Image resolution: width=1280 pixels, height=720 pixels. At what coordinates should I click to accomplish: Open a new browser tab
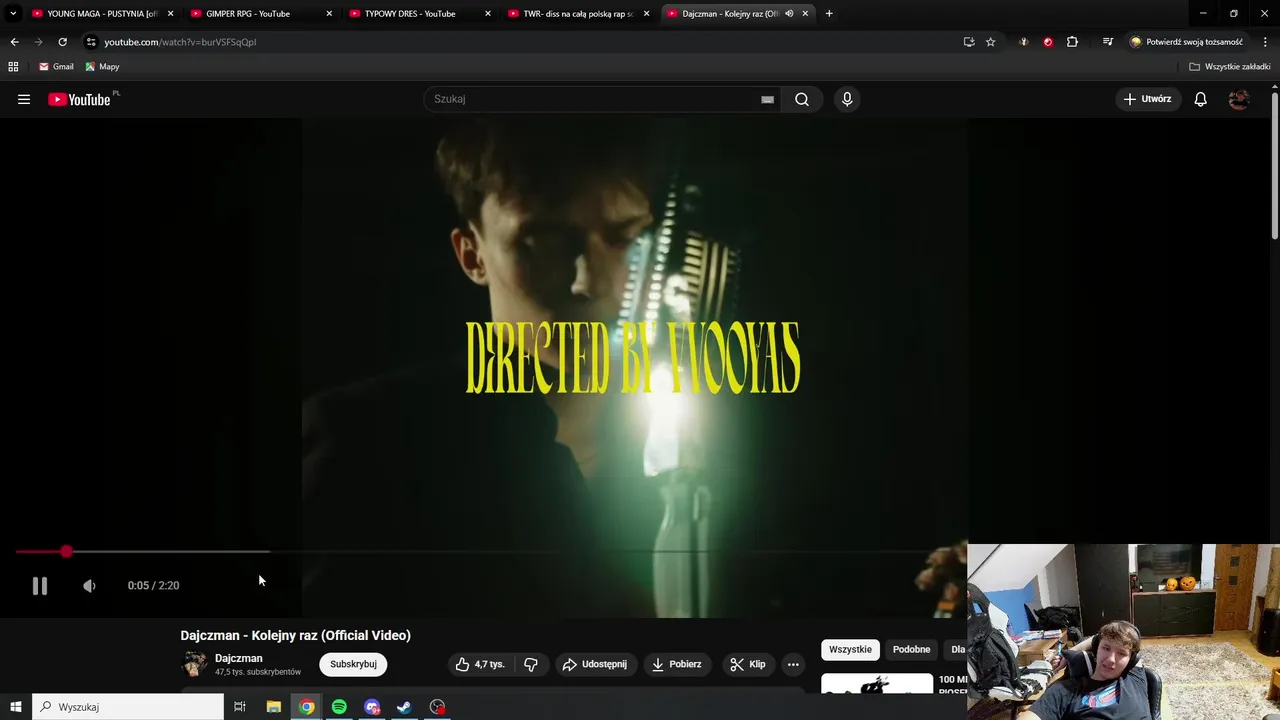coord(829,14)
